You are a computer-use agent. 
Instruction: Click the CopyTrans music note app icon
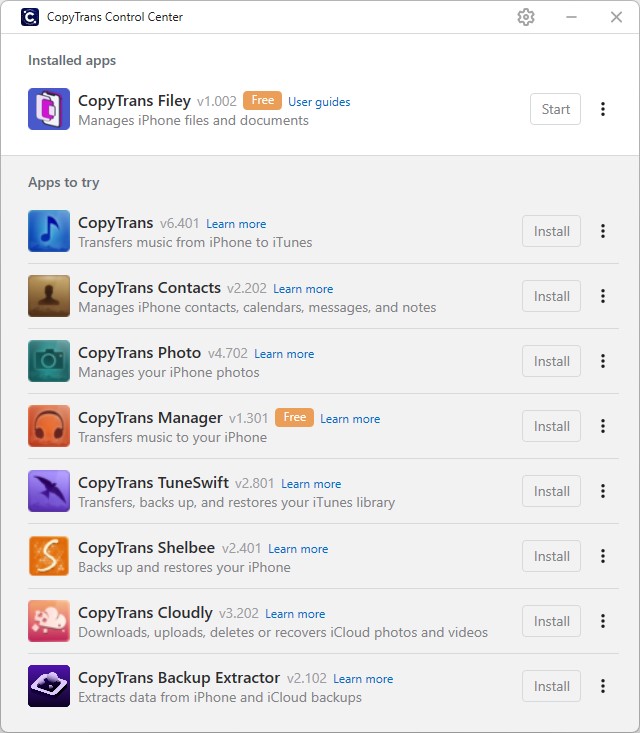(x=49, y=231)
